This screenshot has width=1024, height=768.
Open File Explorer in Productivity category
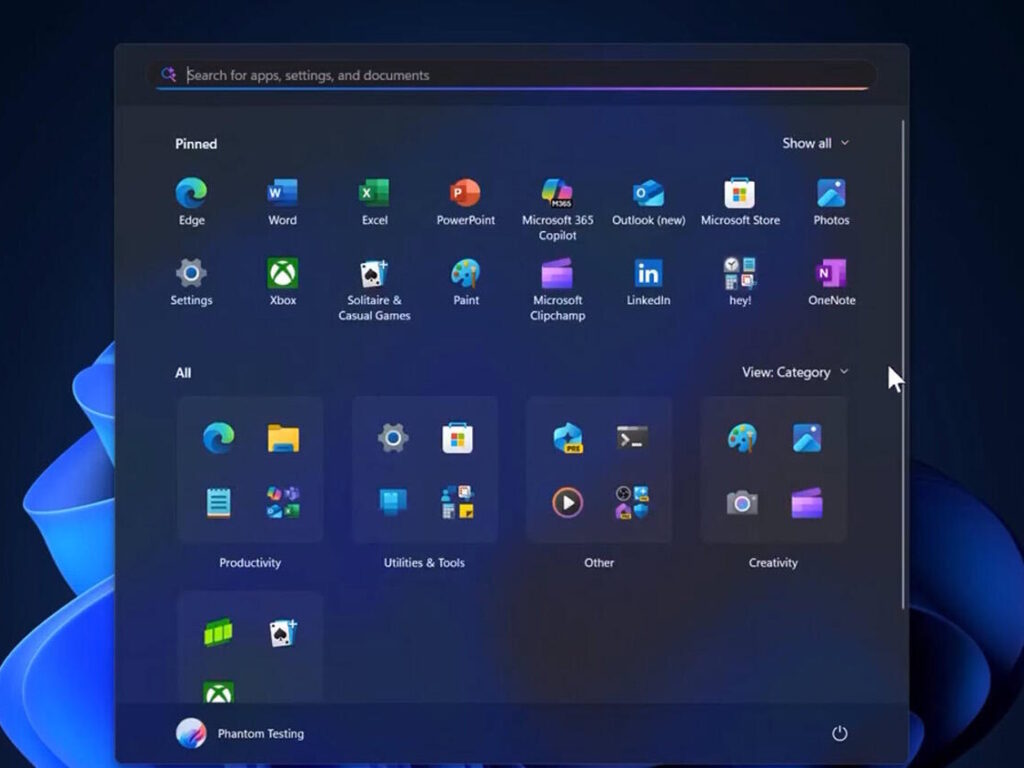point(283,438)
